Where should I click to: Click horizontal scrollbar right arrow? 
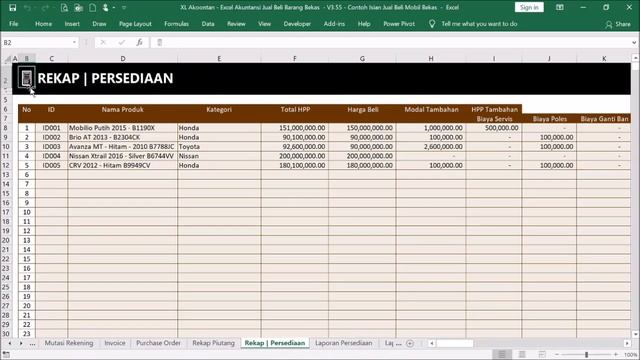click(627, 343)
